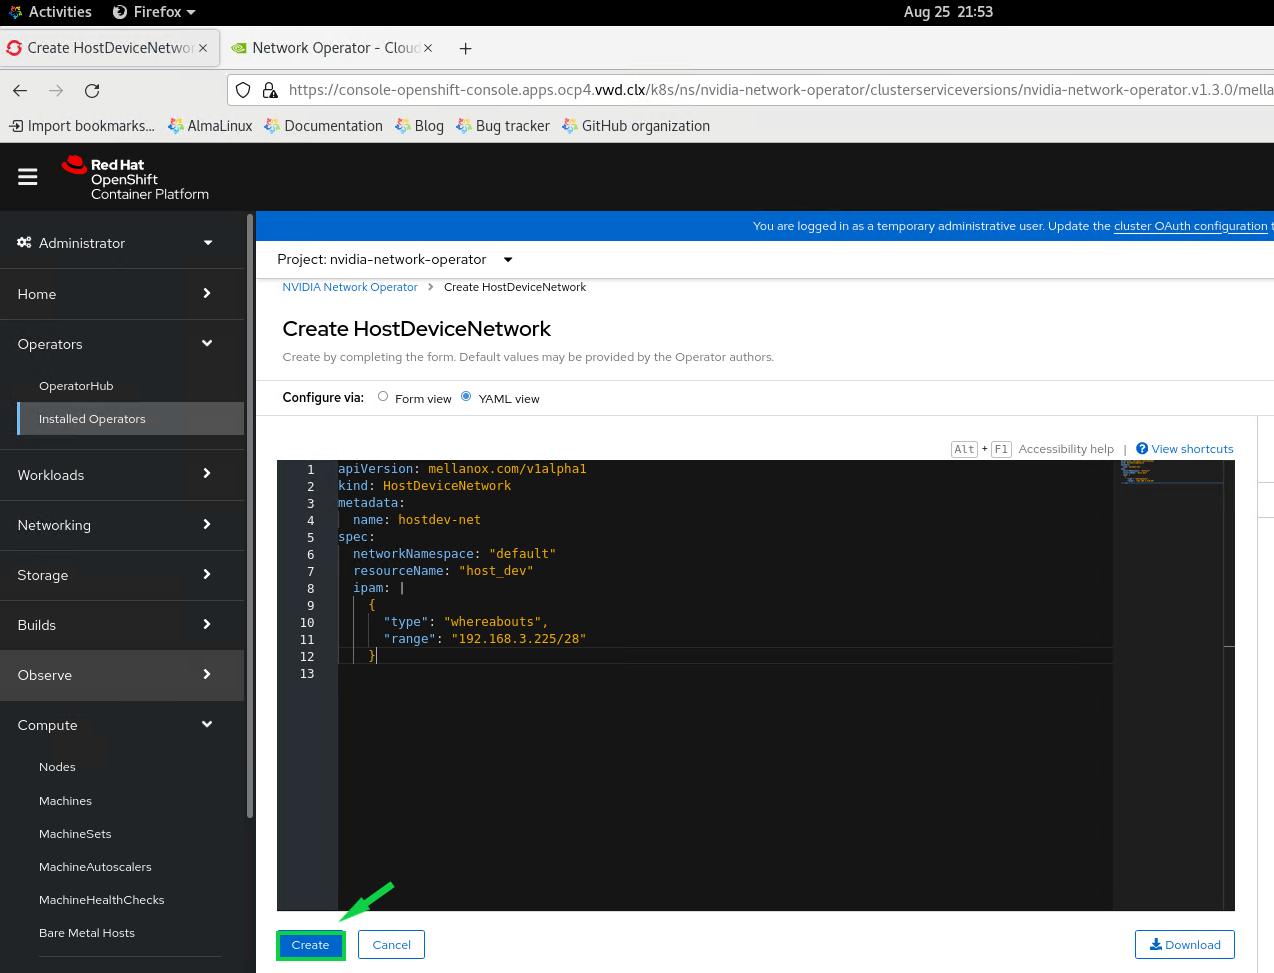Click the Administrator perspective gear icon

pos(24,243)
